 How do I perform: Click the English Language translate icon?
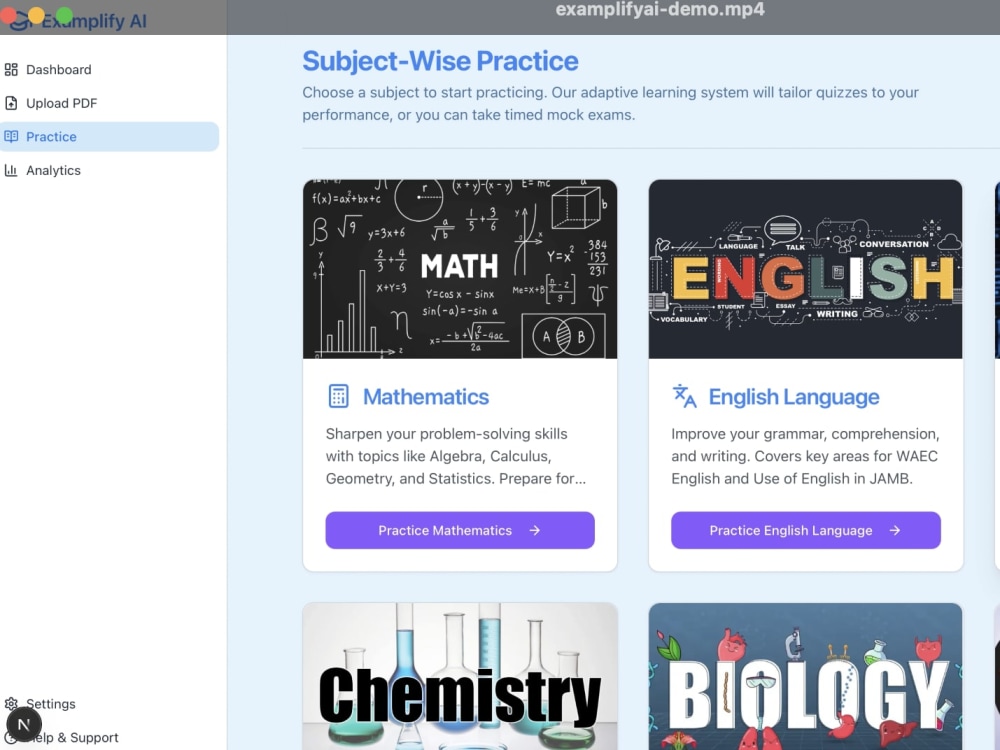pos(684,396)
